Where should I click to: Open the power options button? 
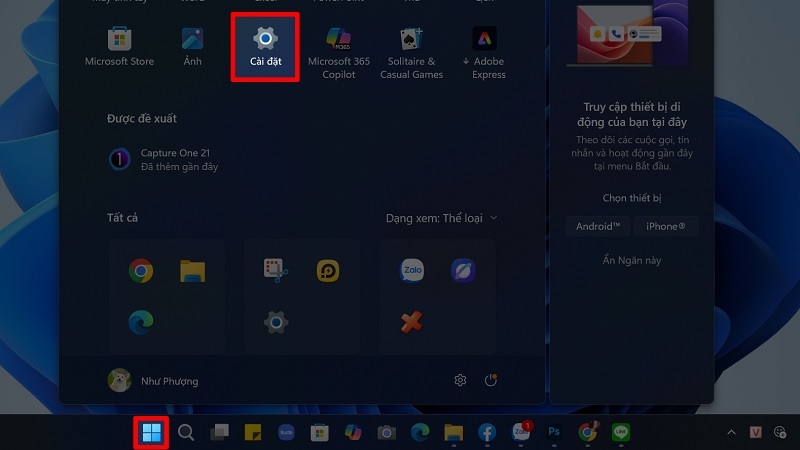[x=491, y=380]
